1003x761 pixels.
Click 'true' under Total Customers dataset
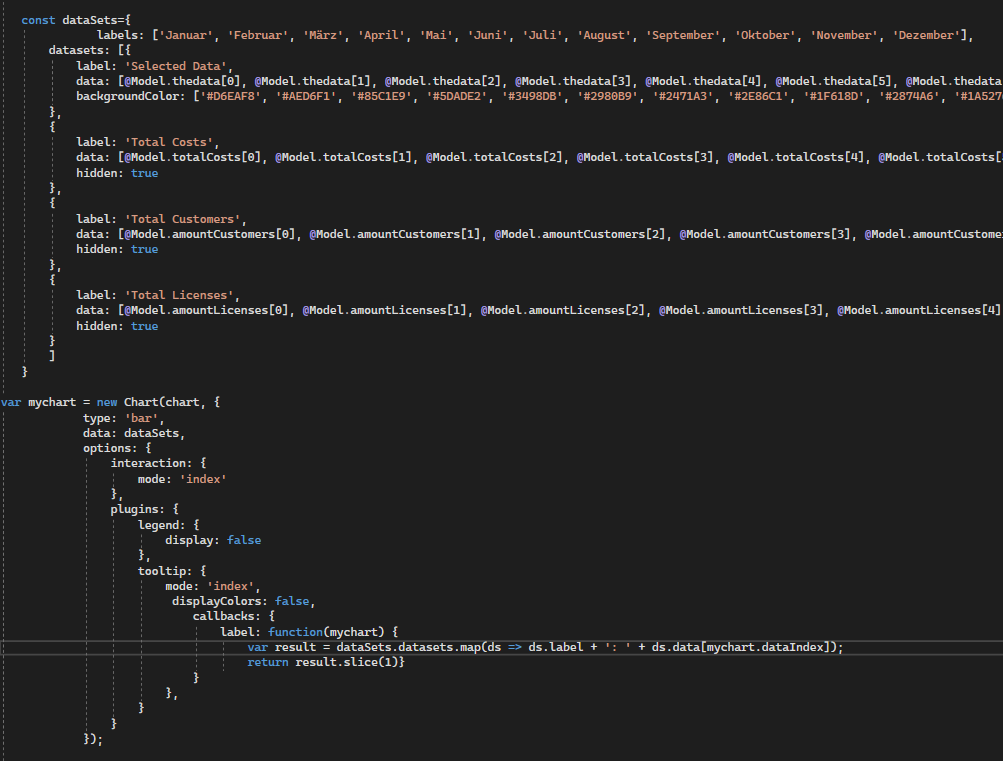click(x=145, y=249)
